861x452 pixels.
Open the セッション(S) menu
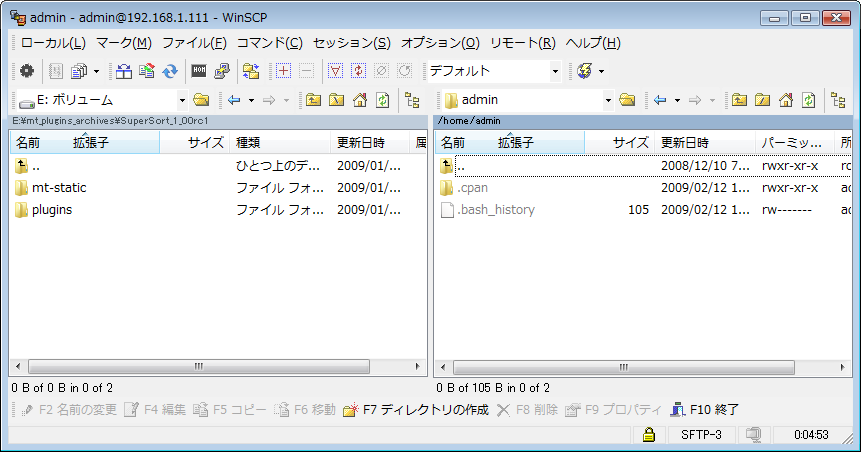pos(352,43)
